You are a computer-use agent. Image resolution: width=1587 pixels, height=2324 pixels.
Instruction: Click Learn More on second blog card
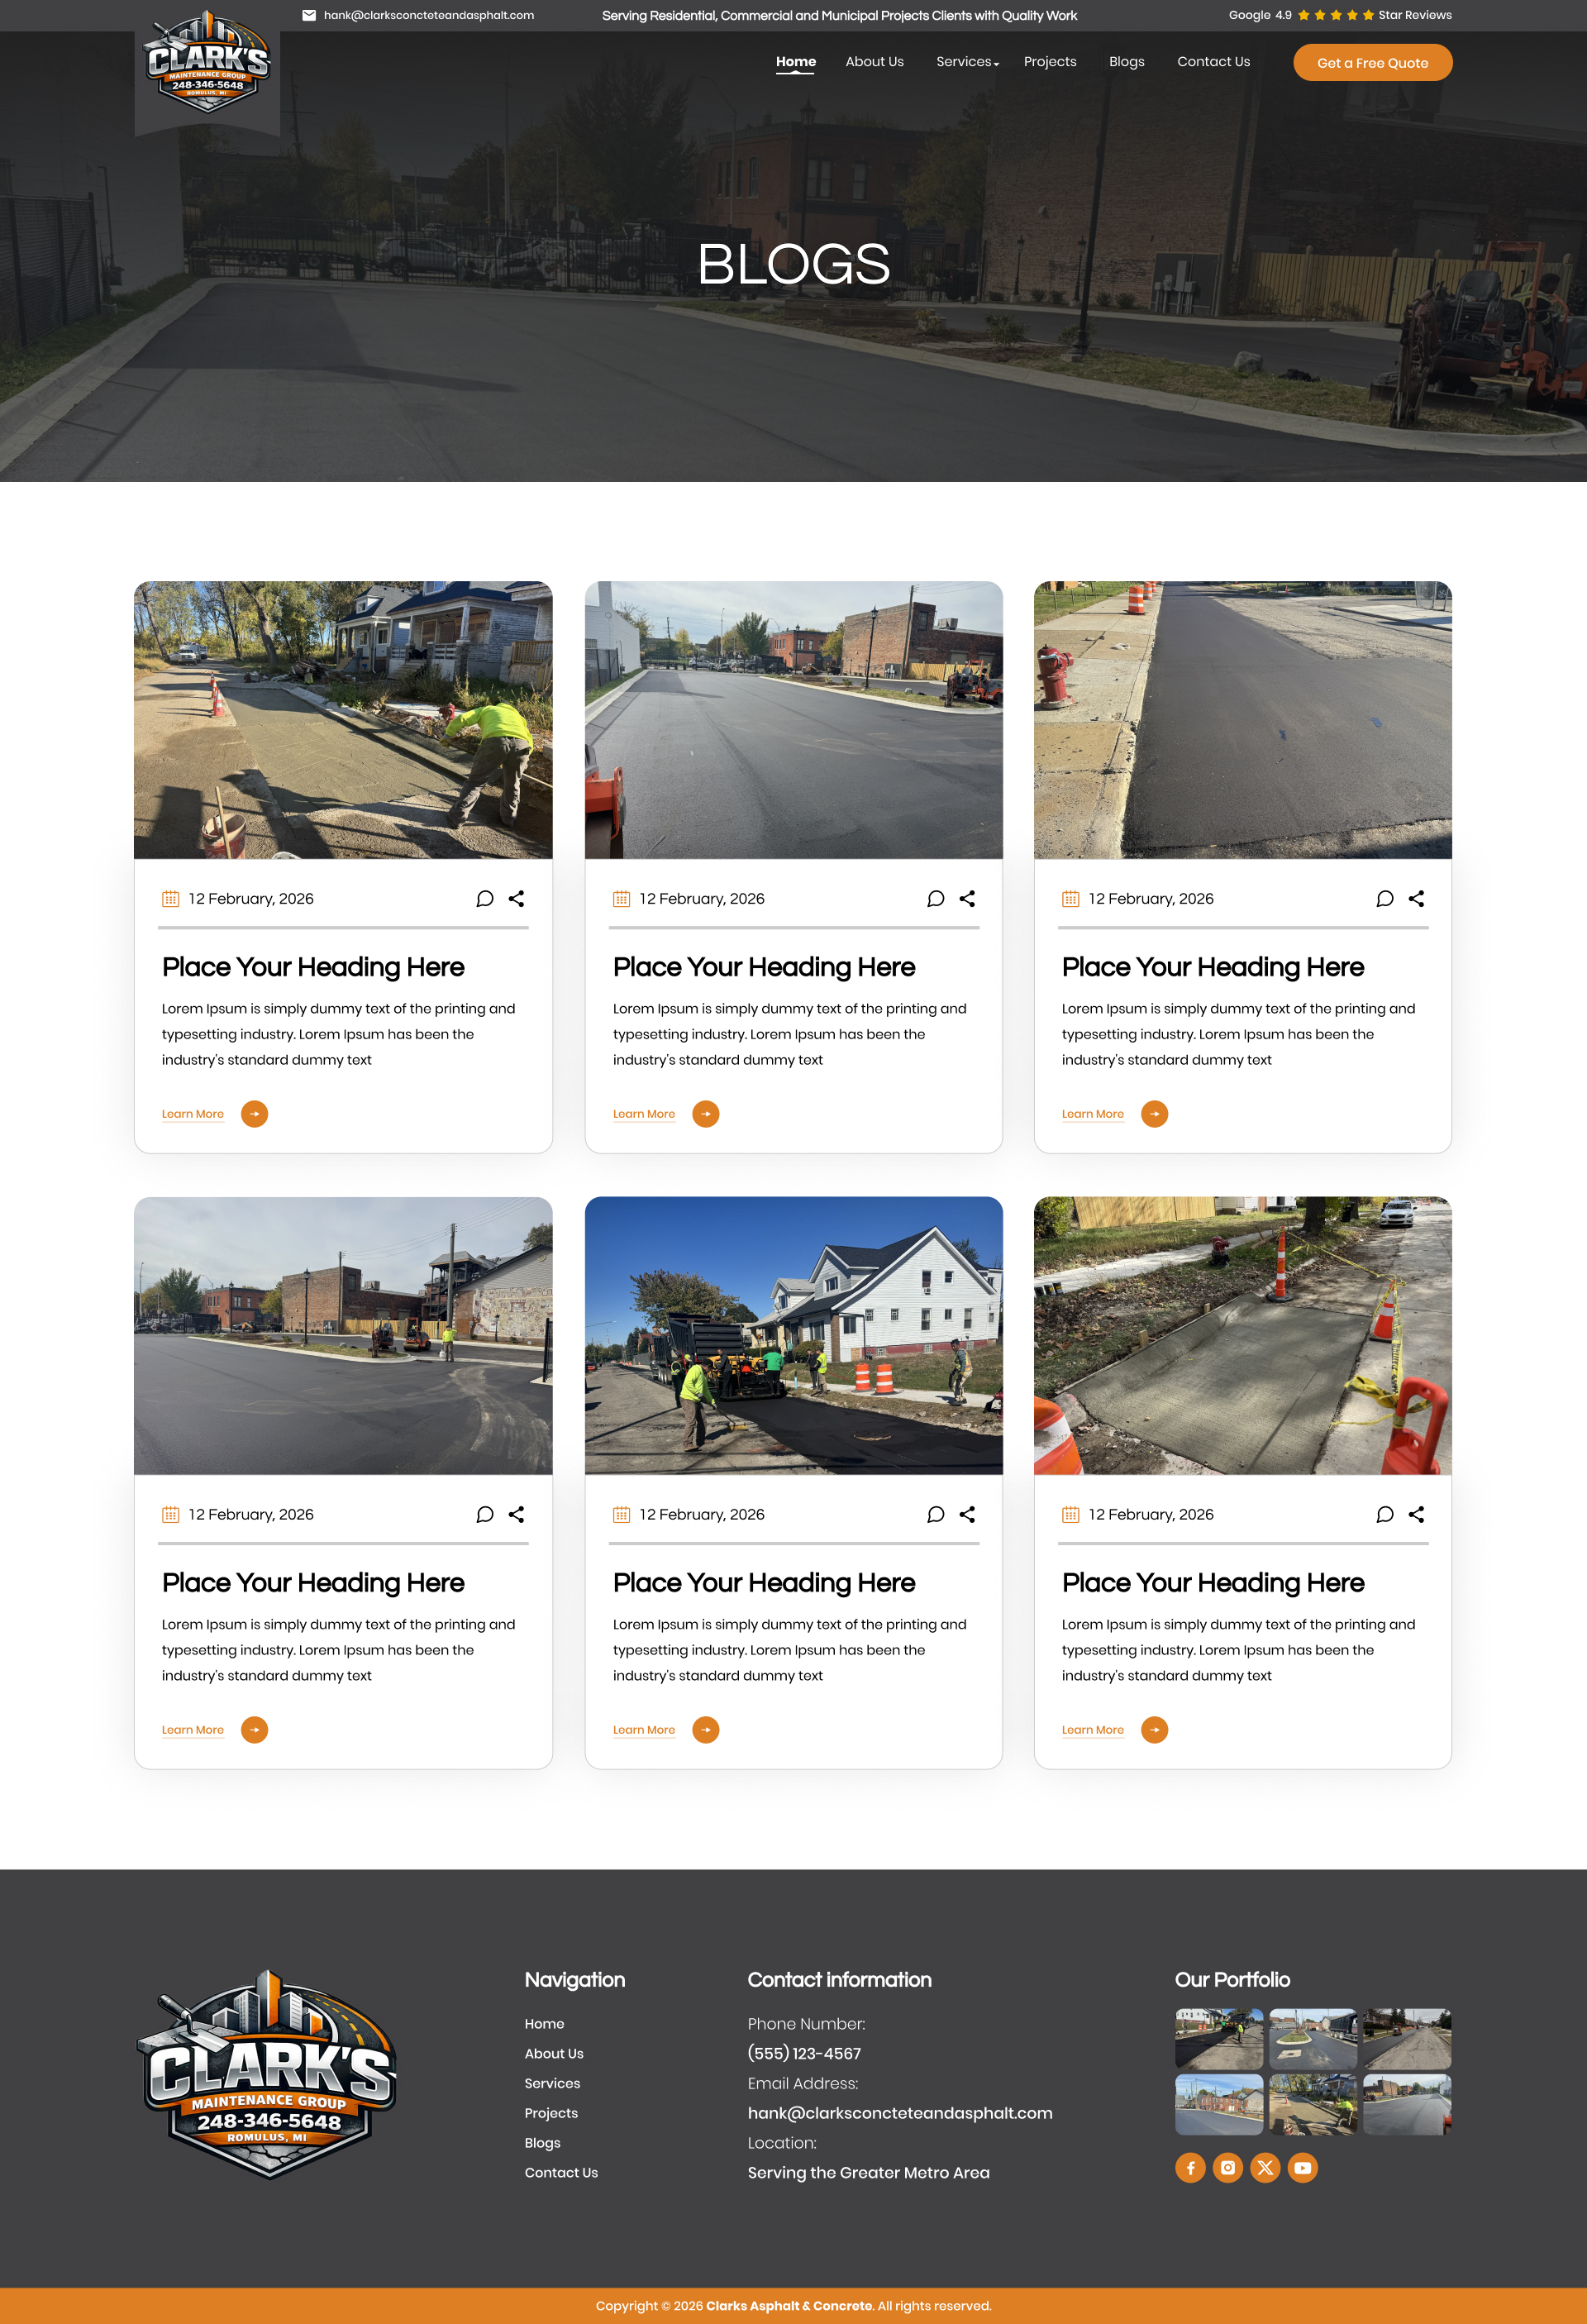643,1113
